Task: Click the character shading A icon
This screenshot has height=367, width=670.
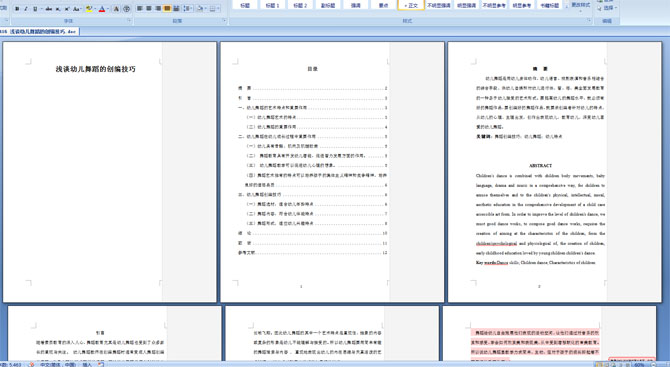Action: [116, 9]
